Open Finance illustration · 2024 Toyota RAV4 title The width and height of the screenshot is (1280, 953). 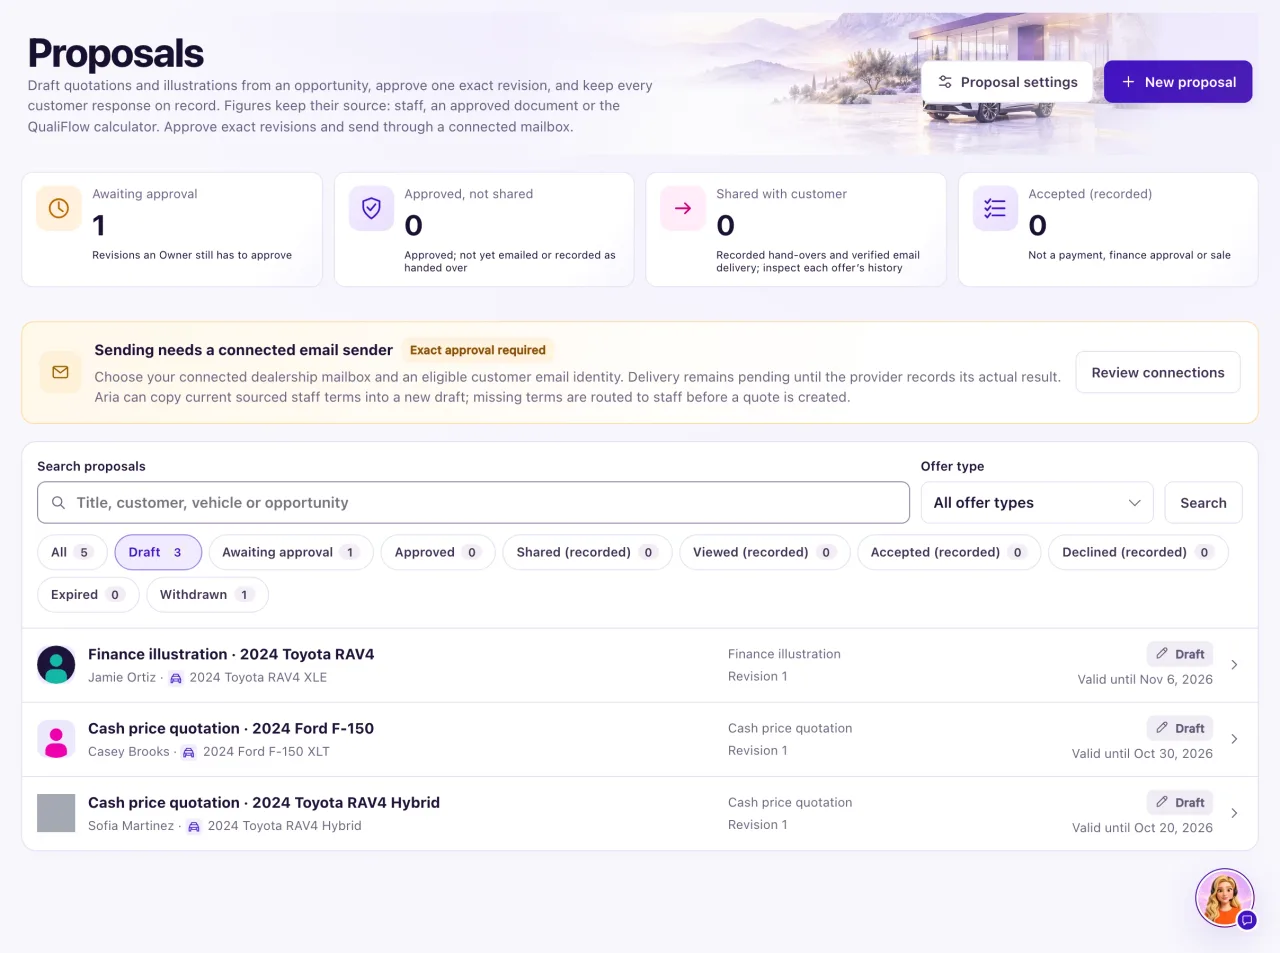[x=231, y=654]
